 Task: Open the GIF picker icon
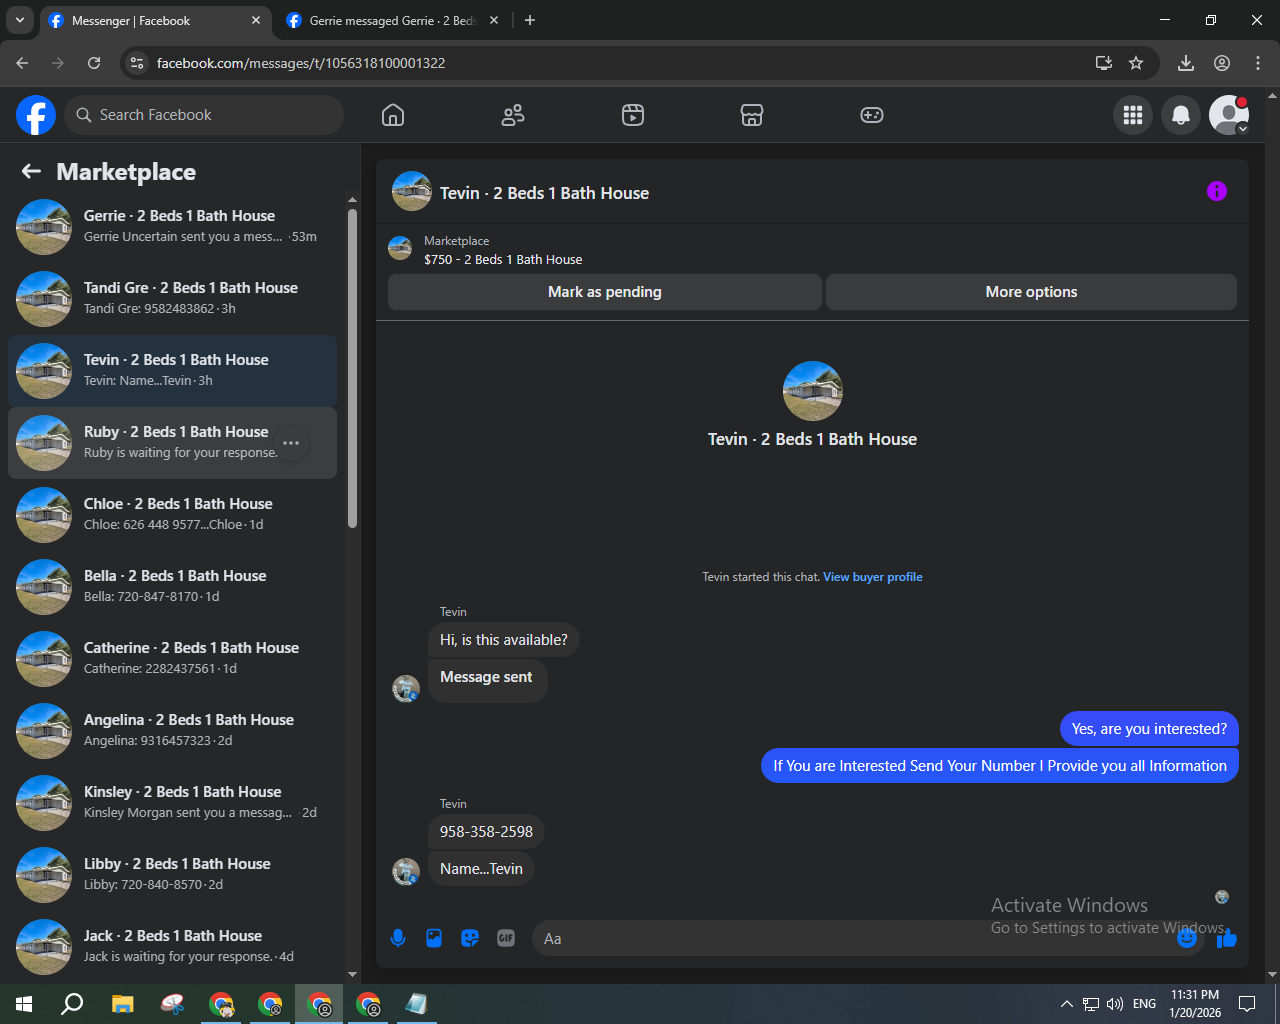click(506, 938)
